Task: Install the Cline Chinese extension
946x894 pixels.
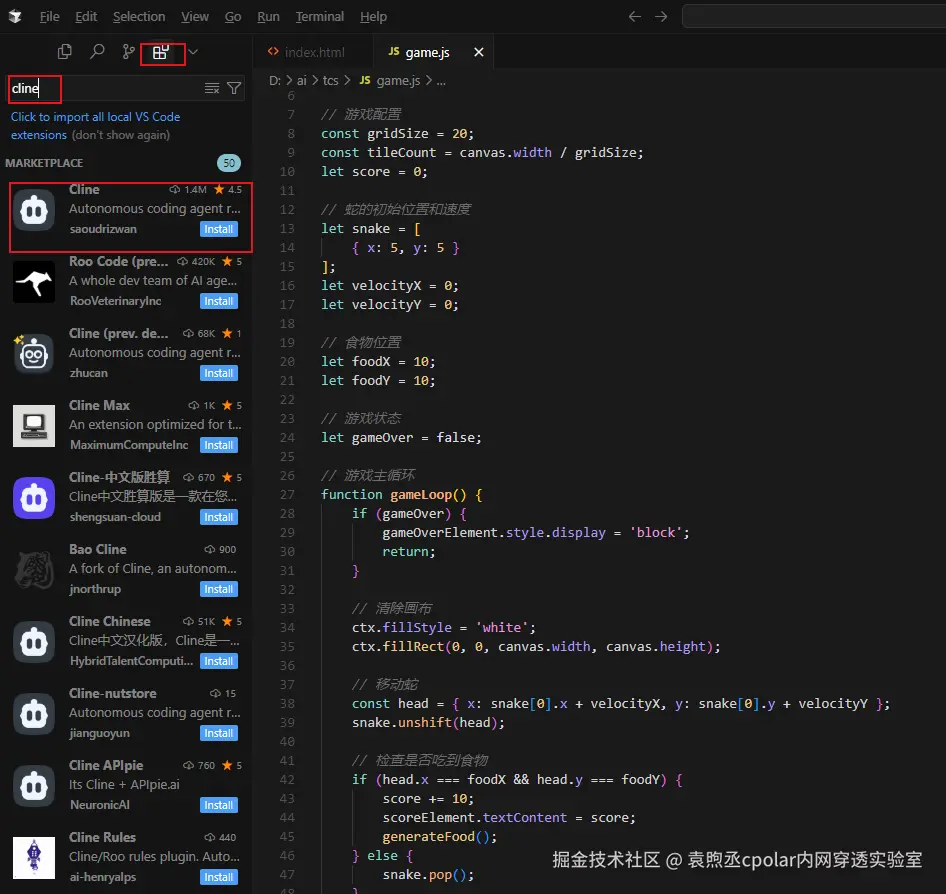Action: pyautogui.click(x=218, y=661)
